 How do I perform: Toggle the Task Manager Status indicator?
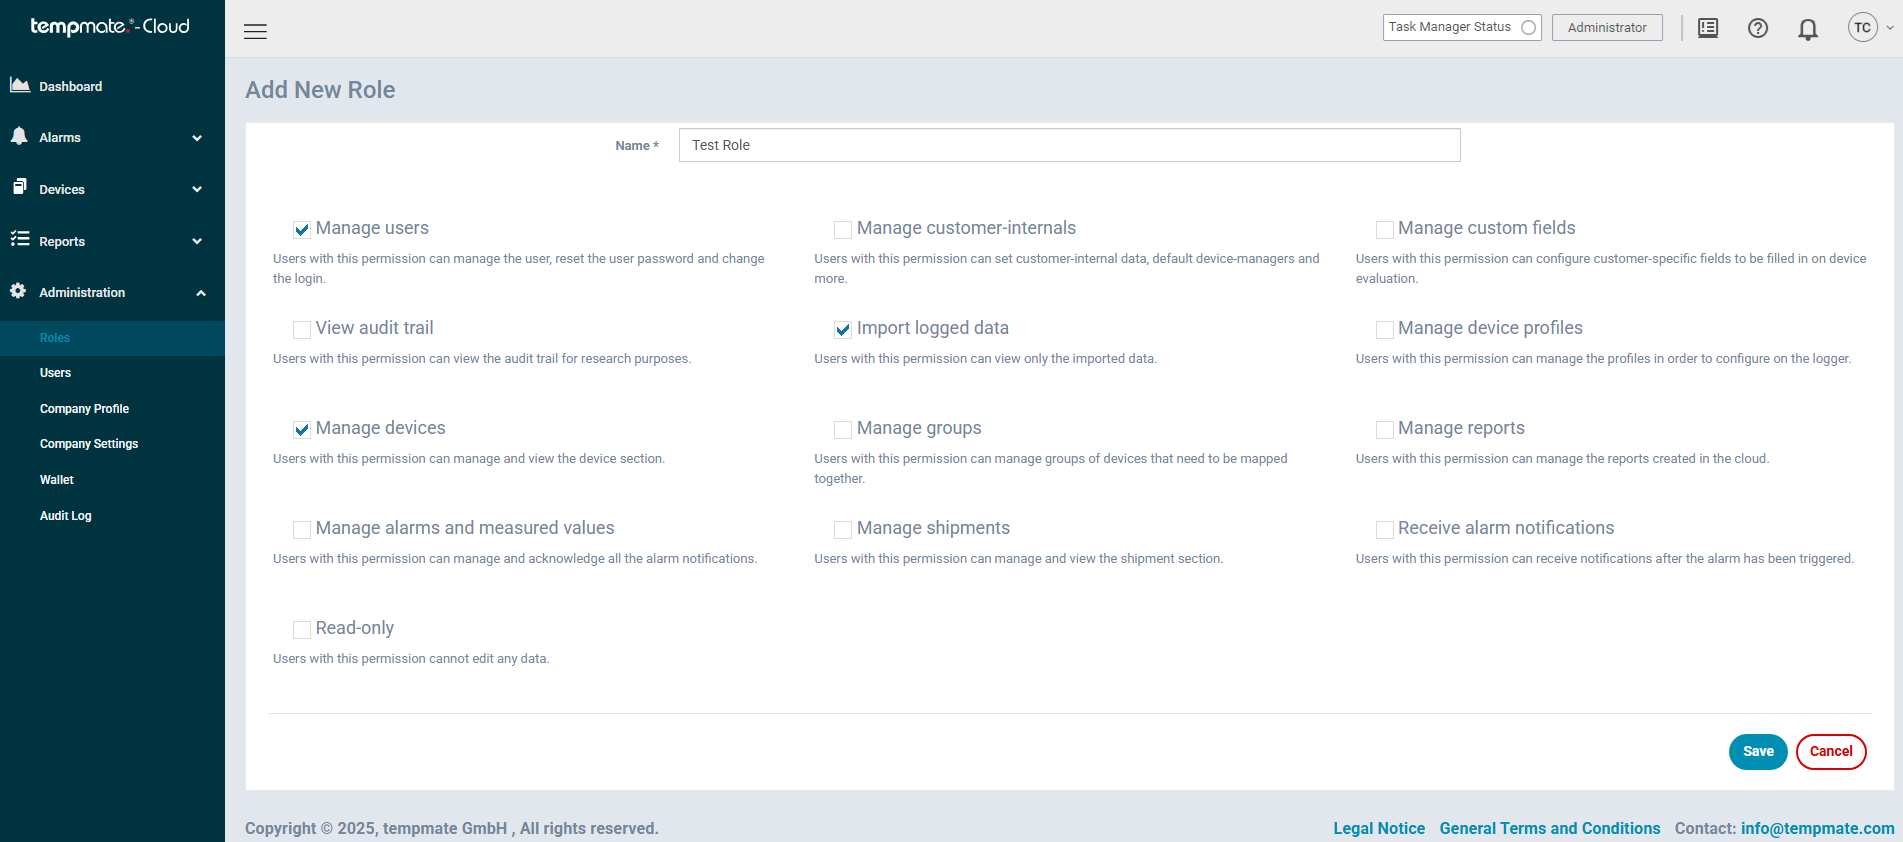(x=1528, y=28)
